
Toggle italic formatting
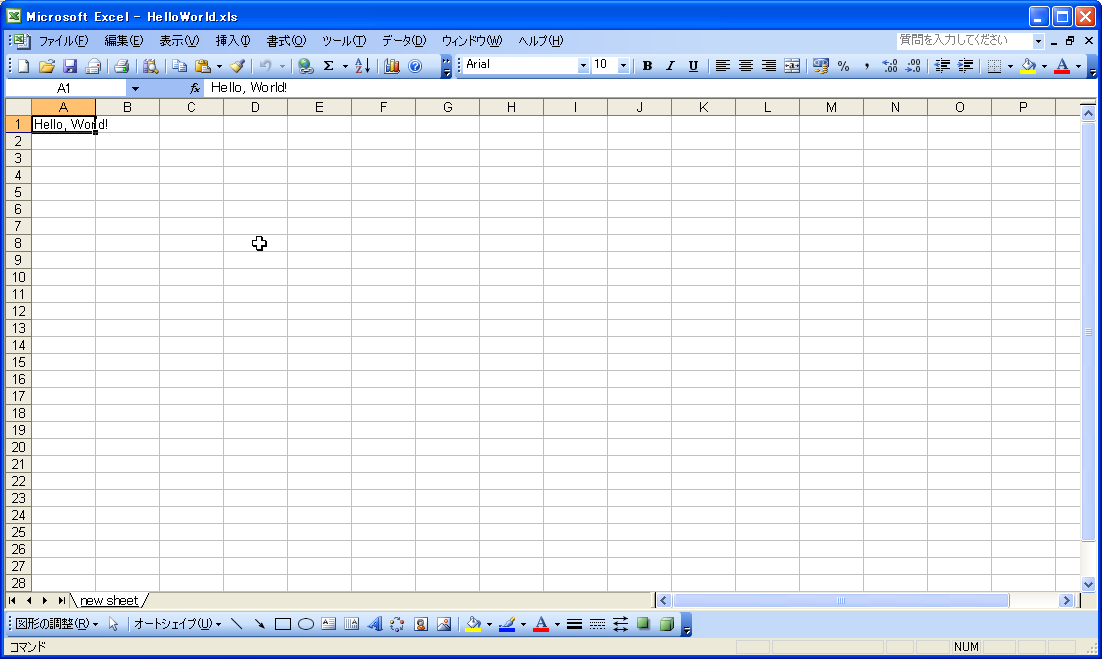(670, 66)
